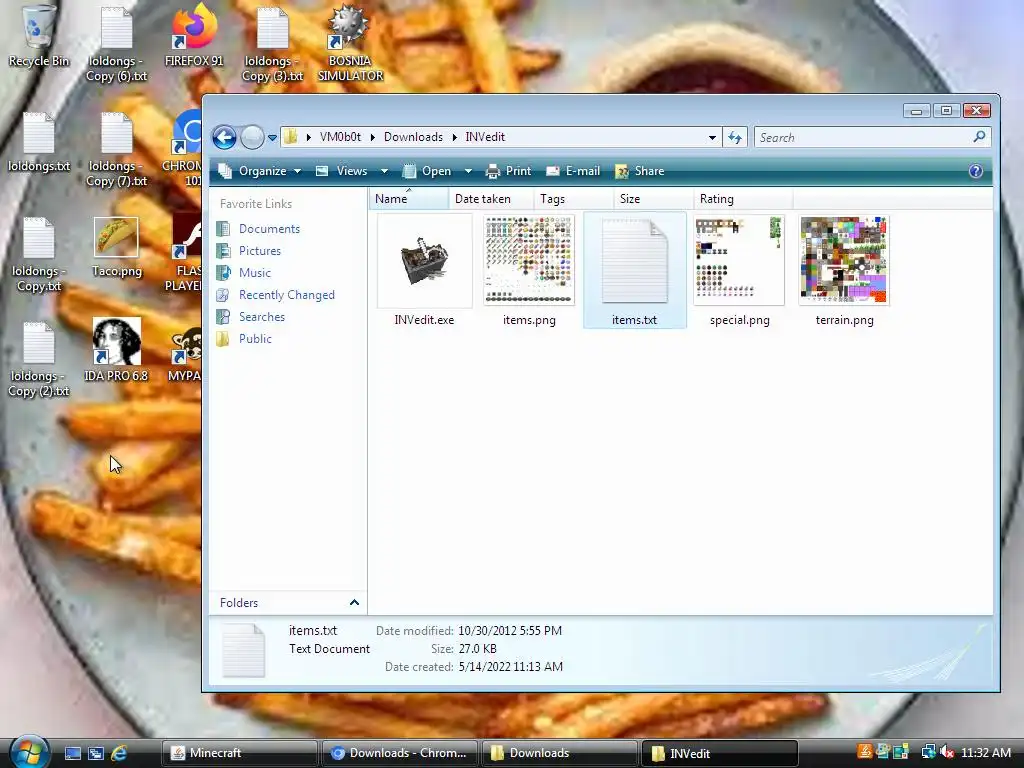The height and width of the screenshot is (768, 1024).
Task: Switch to INVedit taskbar button
Action: tap(720, 753)
